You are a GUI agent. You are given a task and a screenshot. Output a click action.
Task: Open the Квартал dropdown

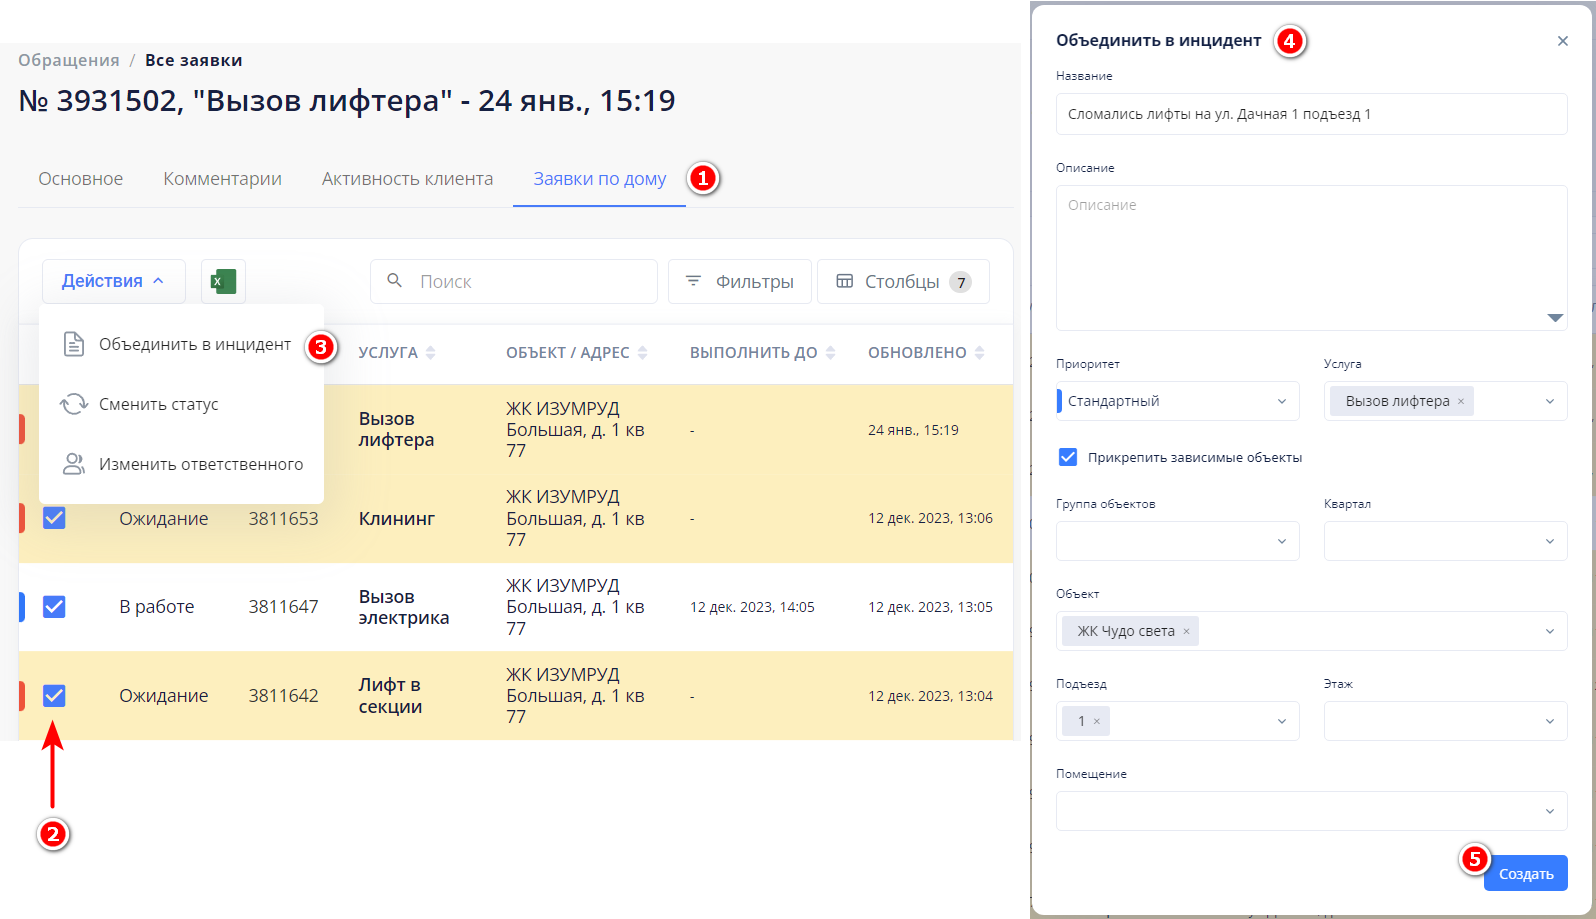[x=1446, y=541]
